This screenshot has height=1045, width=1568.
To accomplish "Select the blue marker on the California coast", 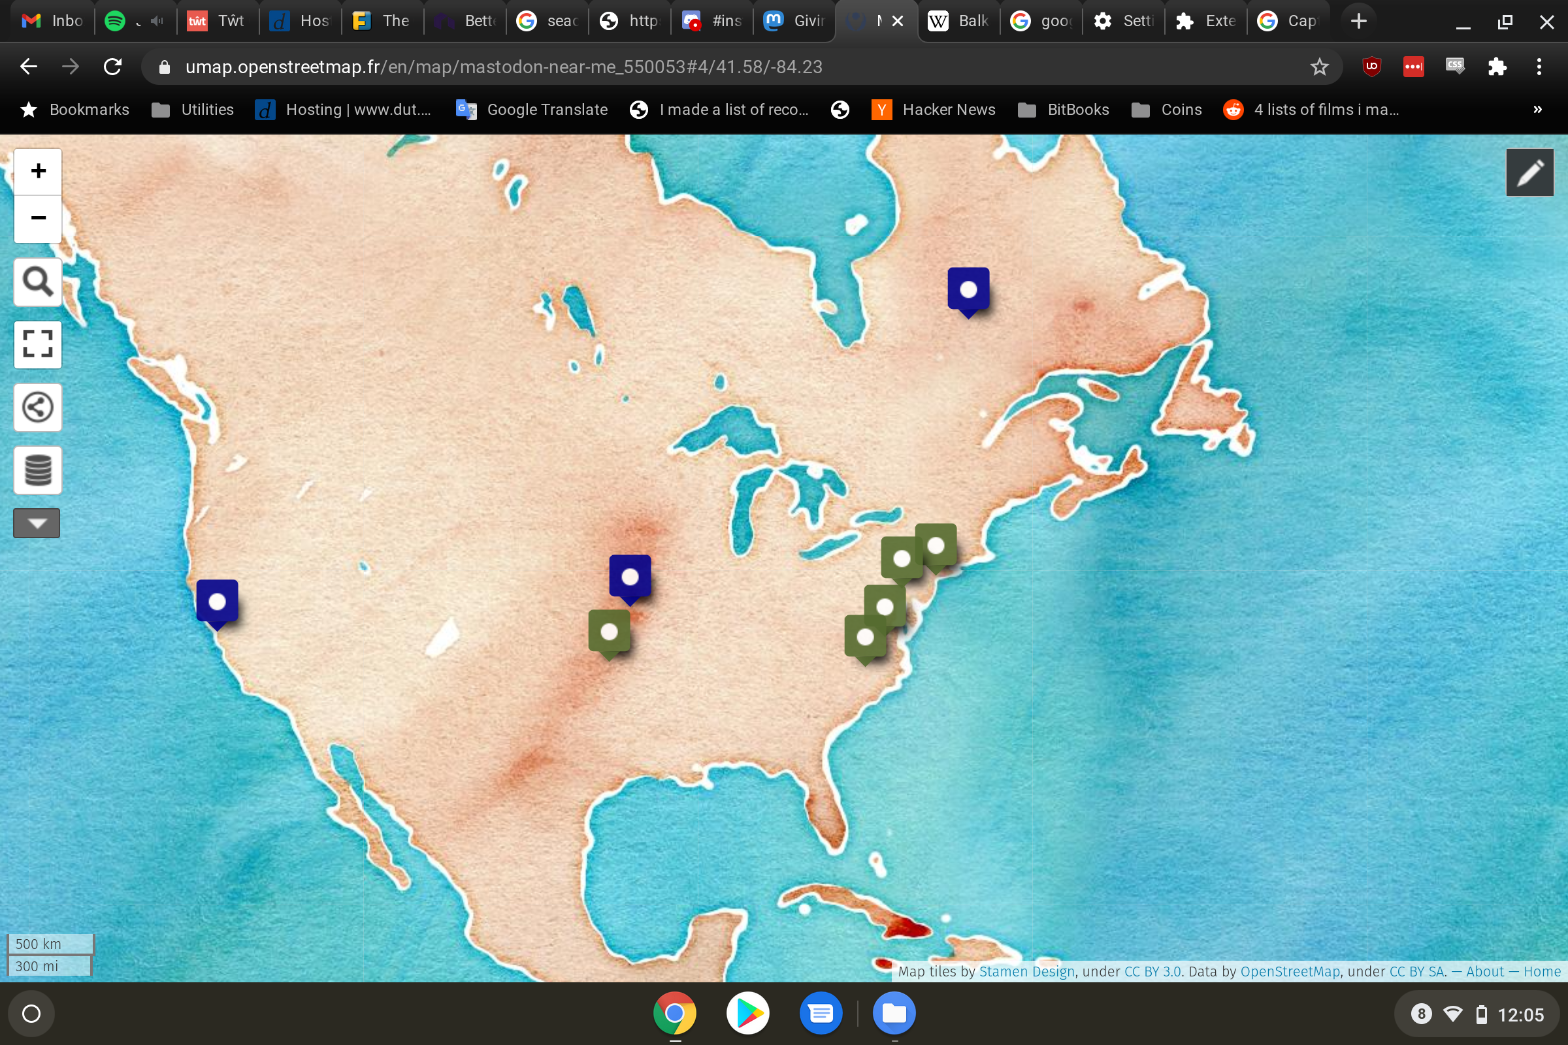I will click(217, 603).
